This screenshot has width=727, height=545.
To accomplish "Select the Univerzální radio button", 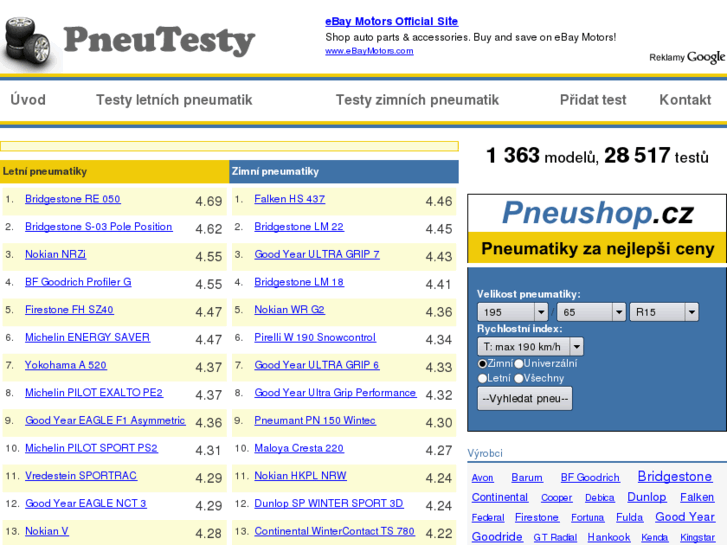I will (x=519, y=364).
